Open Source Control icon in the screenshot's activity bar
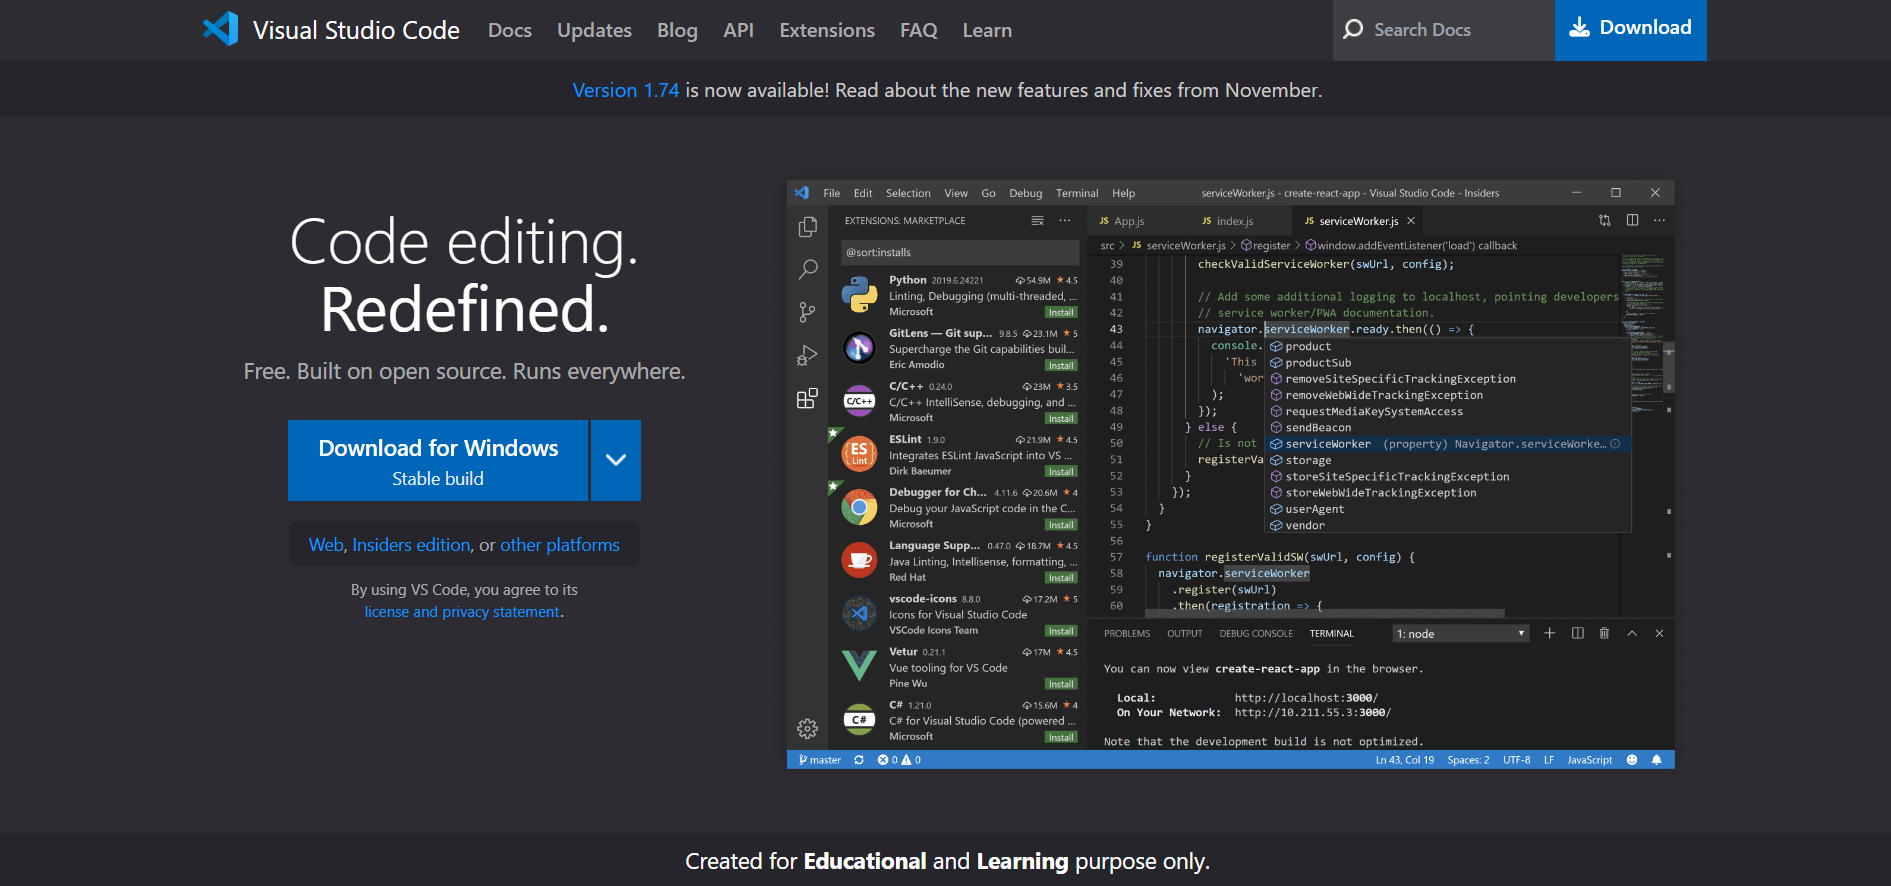Viewport: 1891px width, 886px height. (x=808, y=312)
